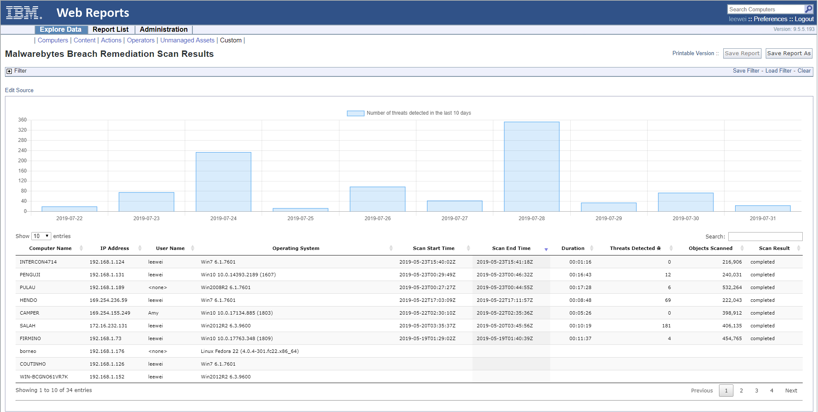Click the 181 threats detected value
Image resolution: width=818 pixels, height=412 pixels.
(666, 326)
